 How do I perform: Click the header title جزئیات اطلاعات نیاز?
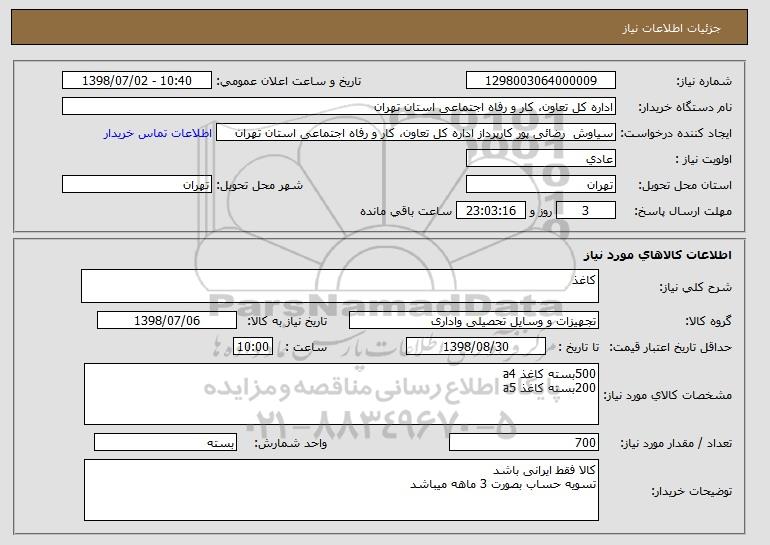pyautogui.click(x=671, y=28)
